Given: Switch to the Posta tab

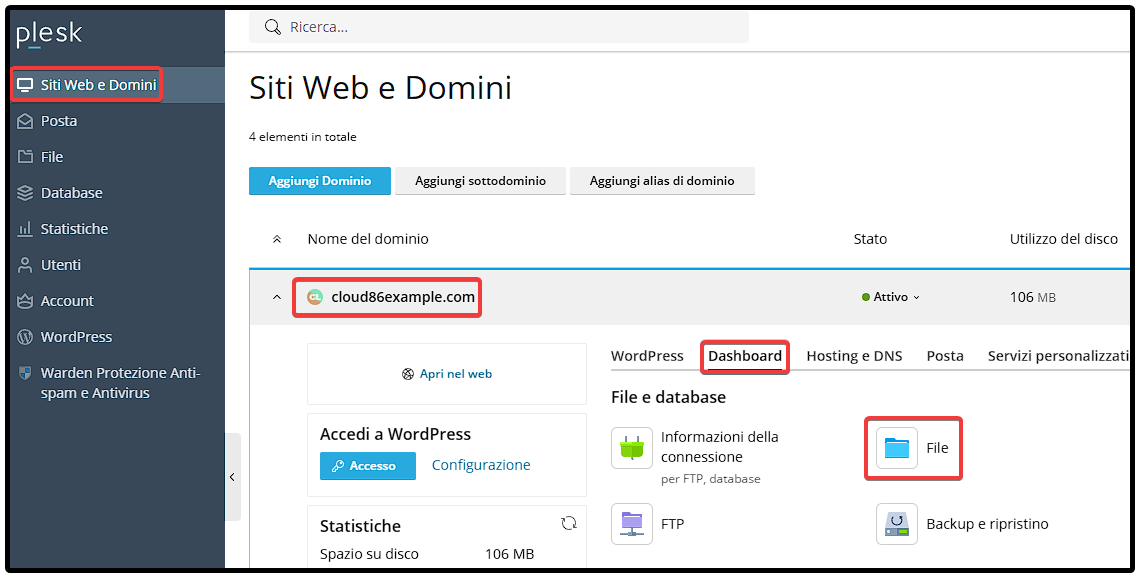Looking at the screenshot, I should 945,356.
